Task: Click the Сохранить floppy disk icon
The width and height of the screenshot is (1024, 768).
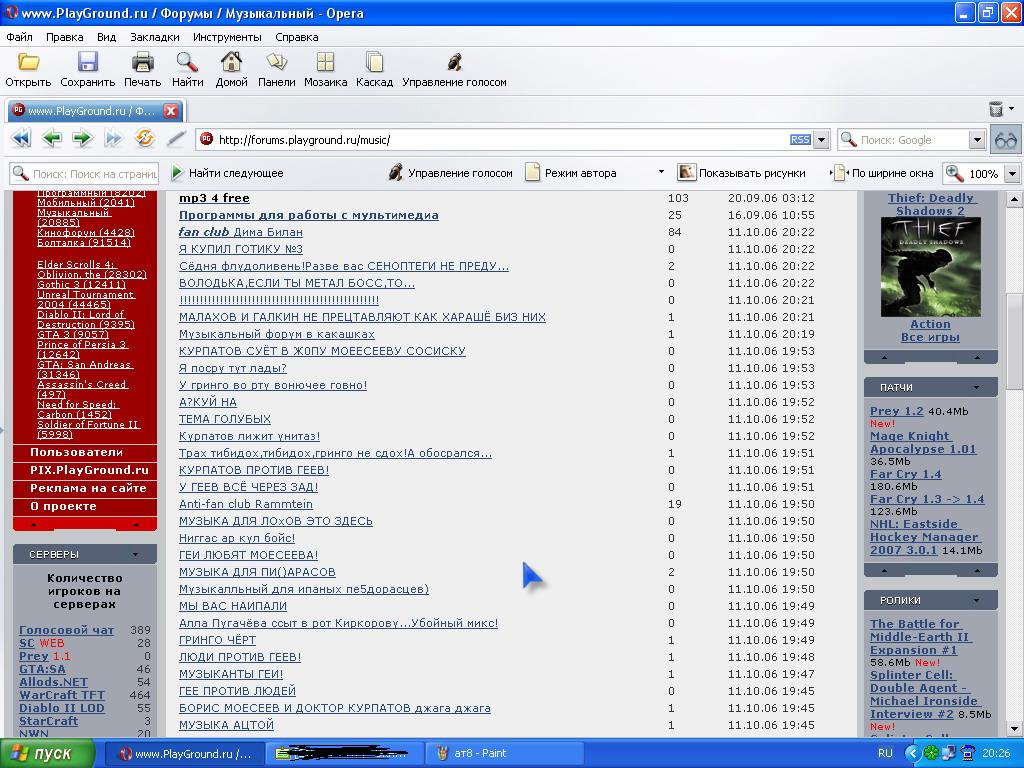Action: 87,63
